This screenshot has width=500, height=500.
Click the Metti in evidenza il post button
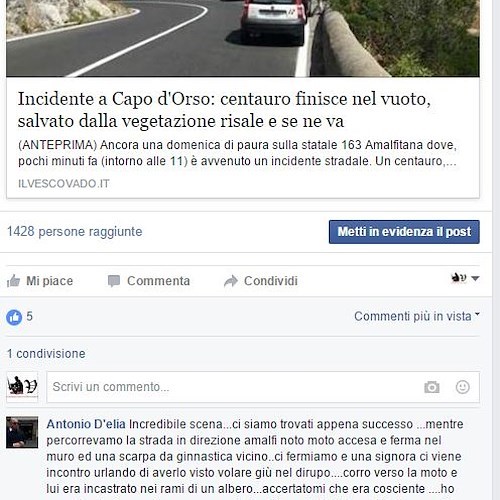[404, 232]
